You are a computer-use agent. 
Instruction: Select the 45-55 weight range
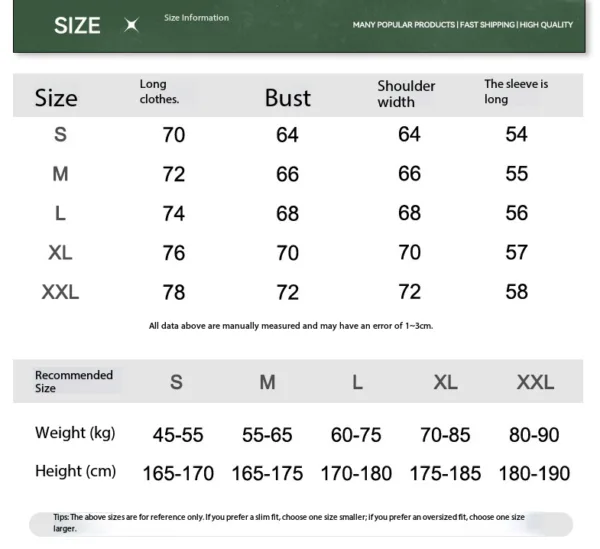point(177,435)
